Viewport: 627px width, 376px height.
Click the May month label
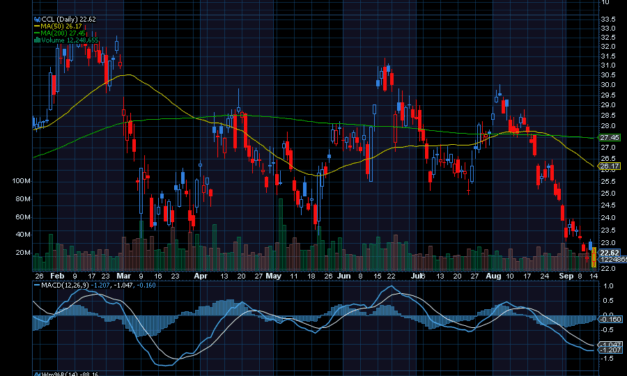pos(274,276)
